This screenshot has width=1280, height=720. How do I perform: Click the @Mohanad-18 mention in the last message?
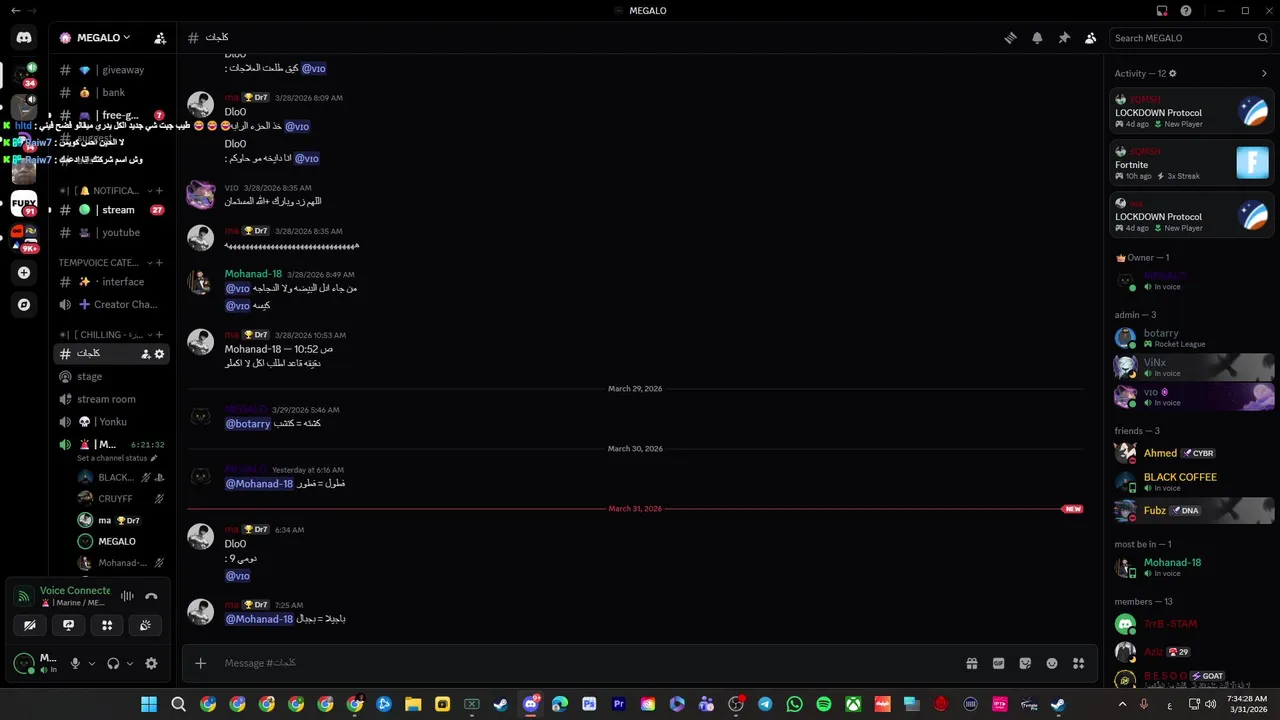click(259, 619)
